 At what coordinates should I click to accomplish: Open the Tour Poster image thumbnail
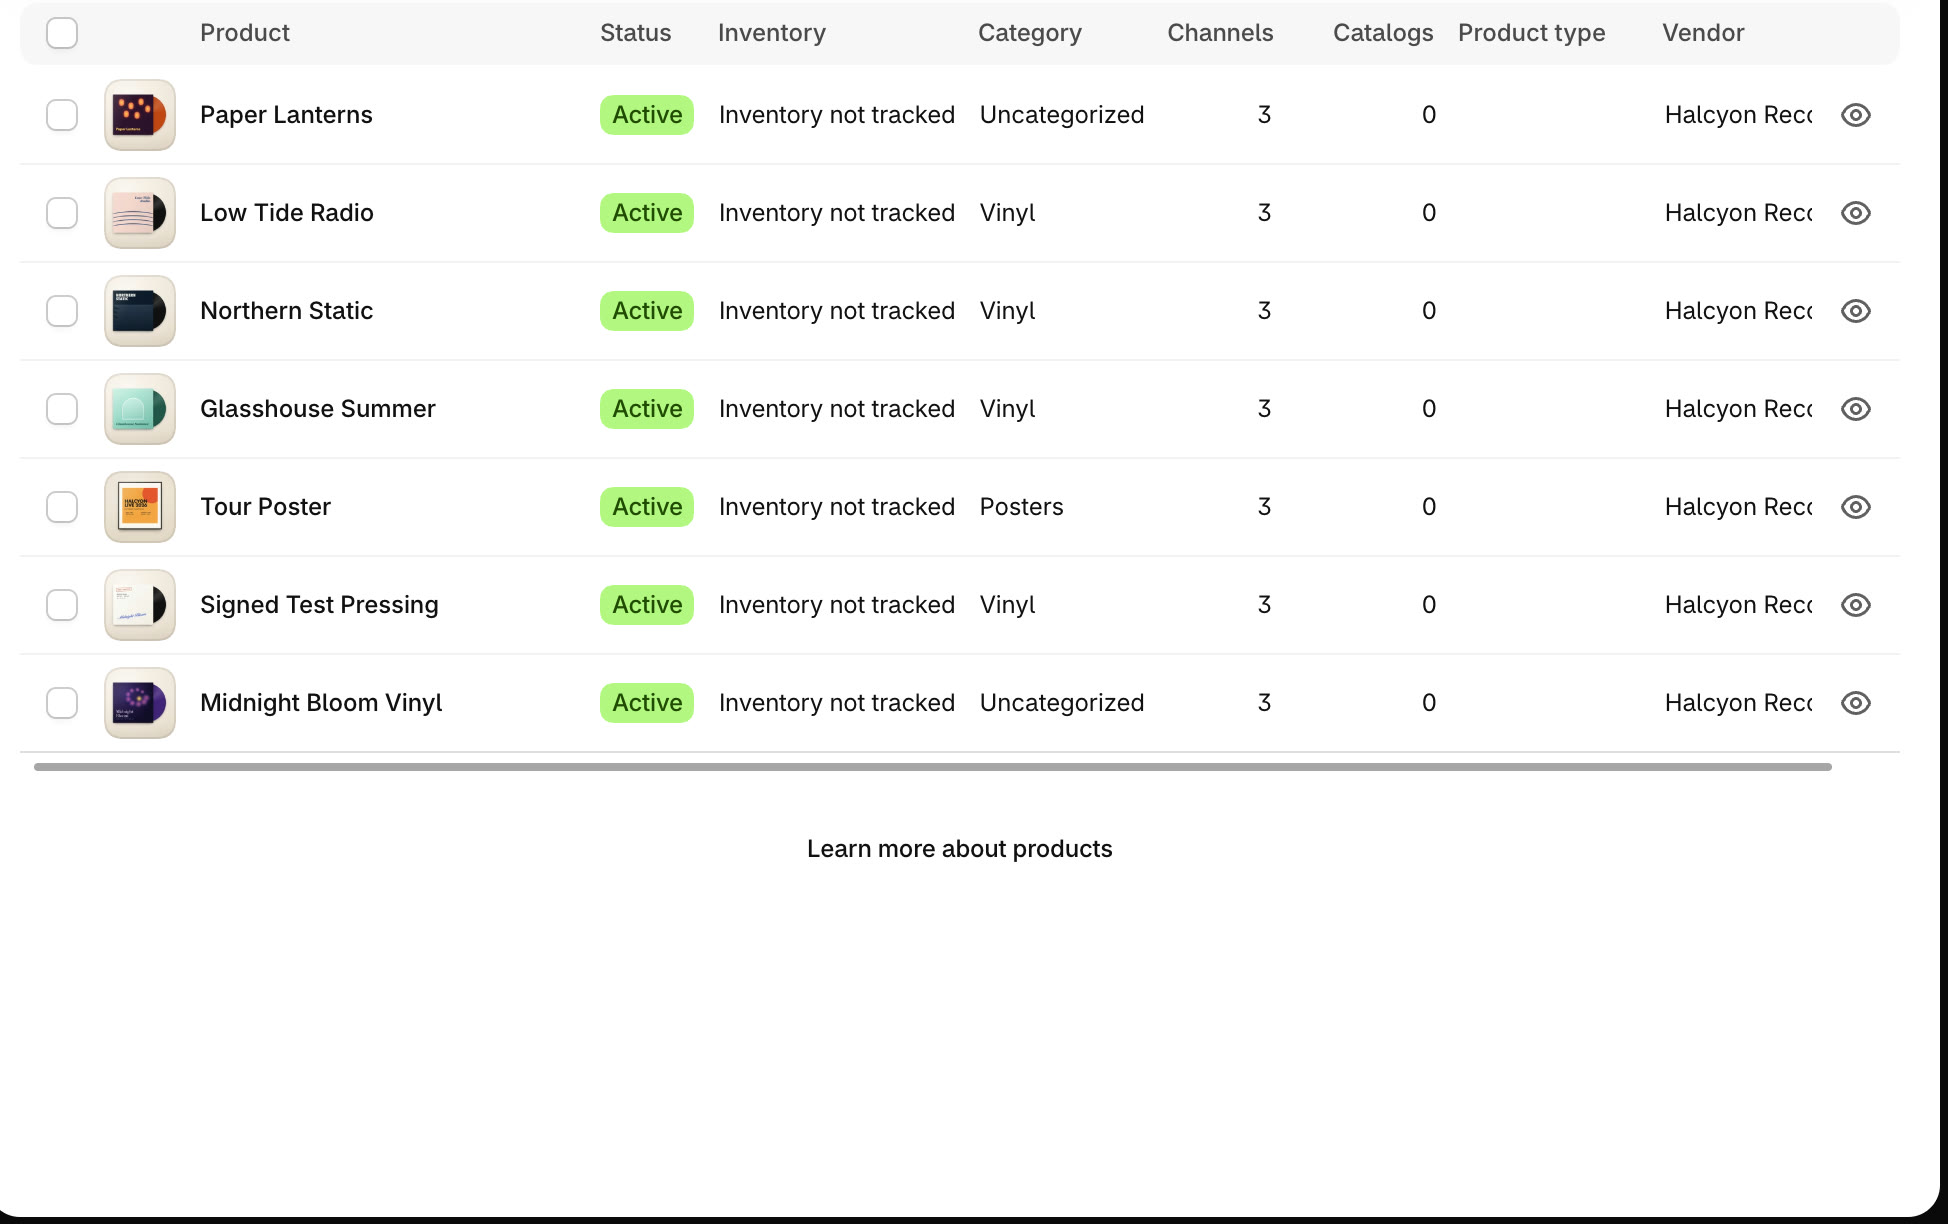click(140, 507)
